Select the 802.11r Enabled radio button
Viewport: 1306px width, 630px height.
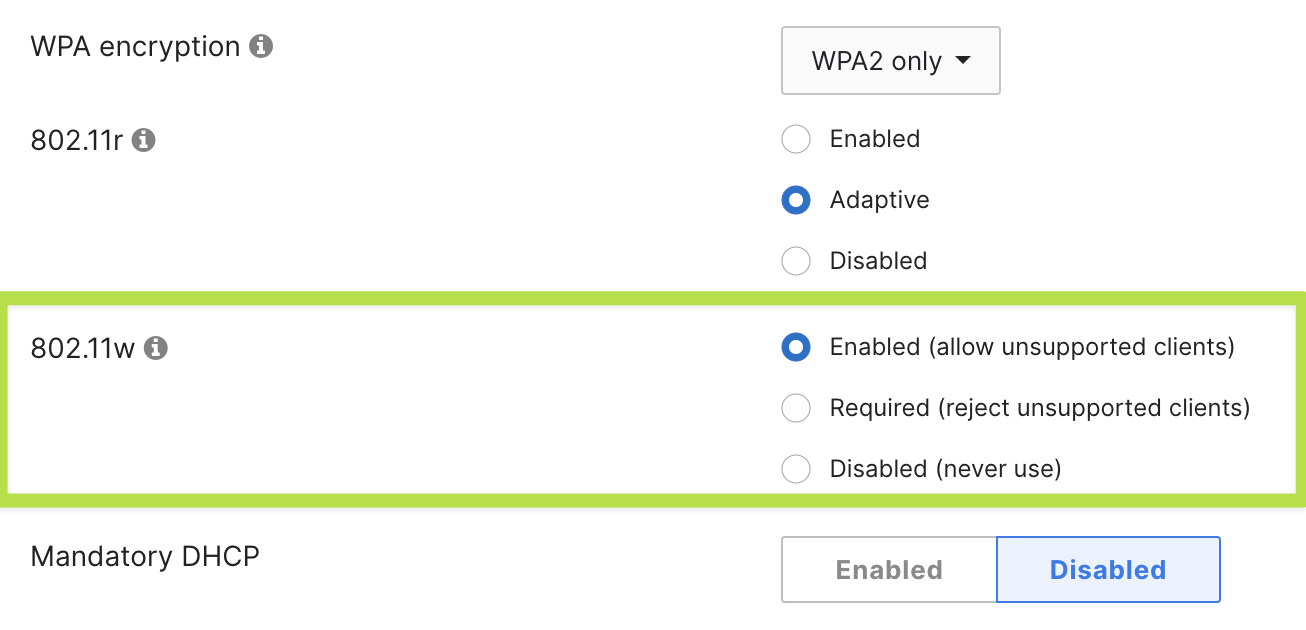pos(796,139)
